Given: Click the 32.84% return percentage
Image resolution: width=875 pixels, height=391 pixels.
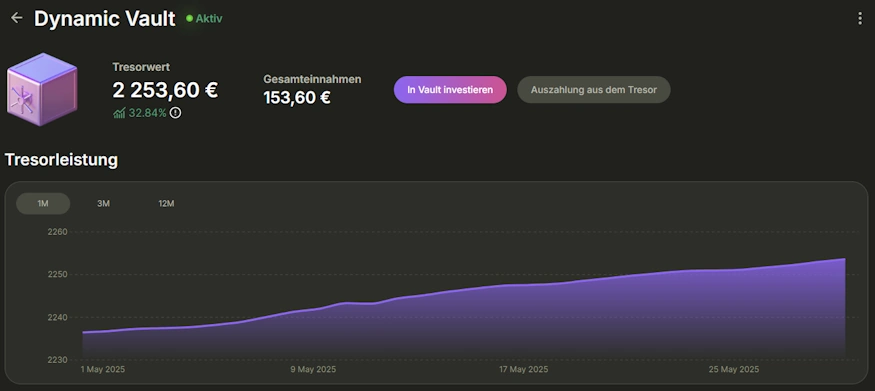Looking at the screenshot, I should coord(147,113).
